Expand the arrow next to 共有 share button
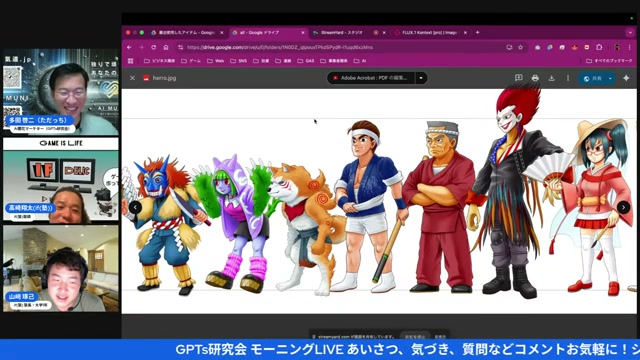 pyautogui.click(x=611, y=78)
